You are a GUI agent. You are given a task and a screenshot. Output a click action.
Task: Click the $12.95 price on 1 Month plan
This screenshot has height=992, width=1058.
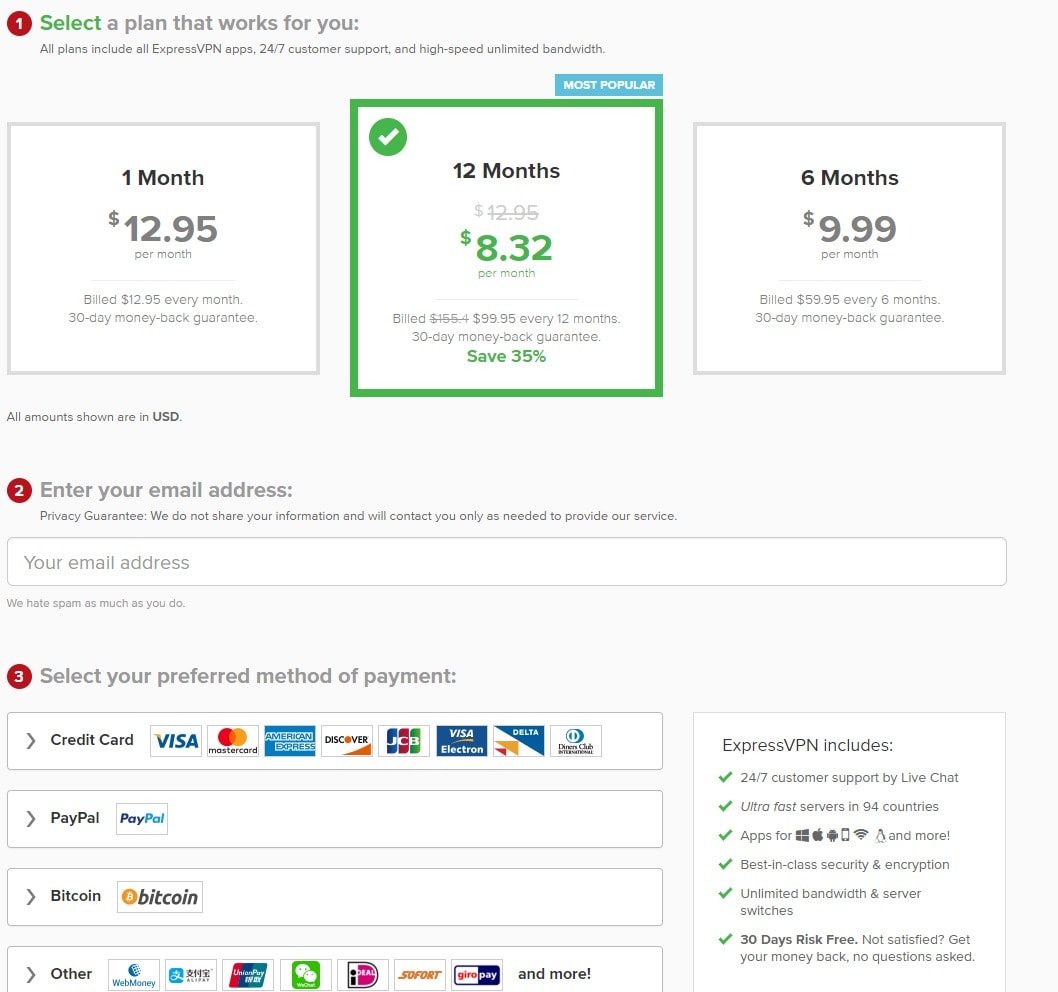click(163, 228)
